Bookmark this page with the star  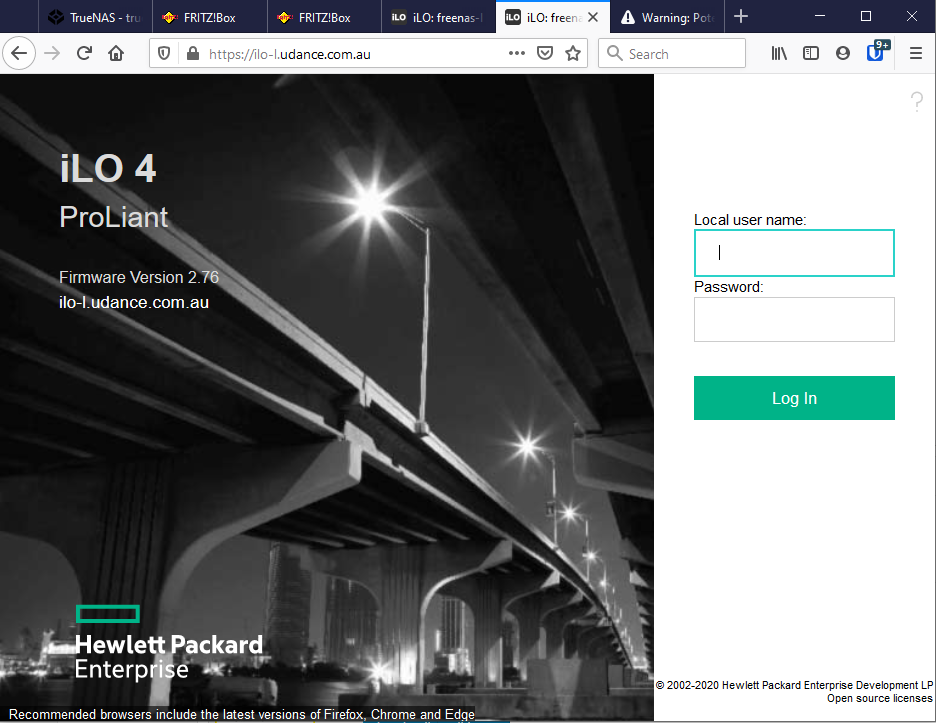coord(573,54)
